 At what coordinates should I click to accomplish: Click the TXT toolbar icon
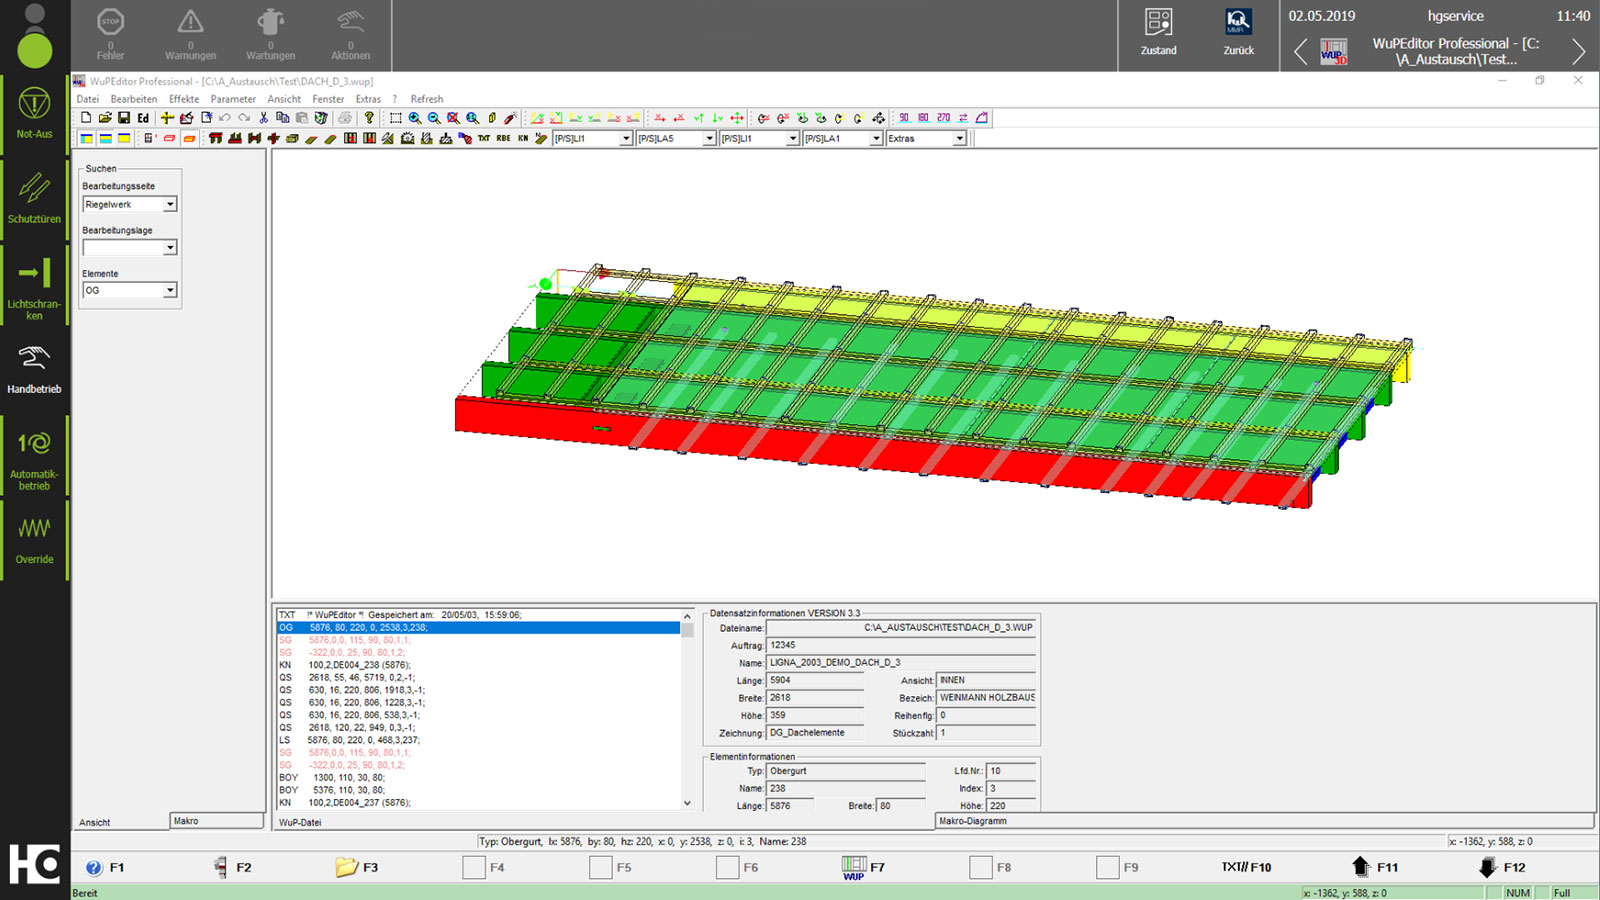pyautogui.click(x=484, y=139)
